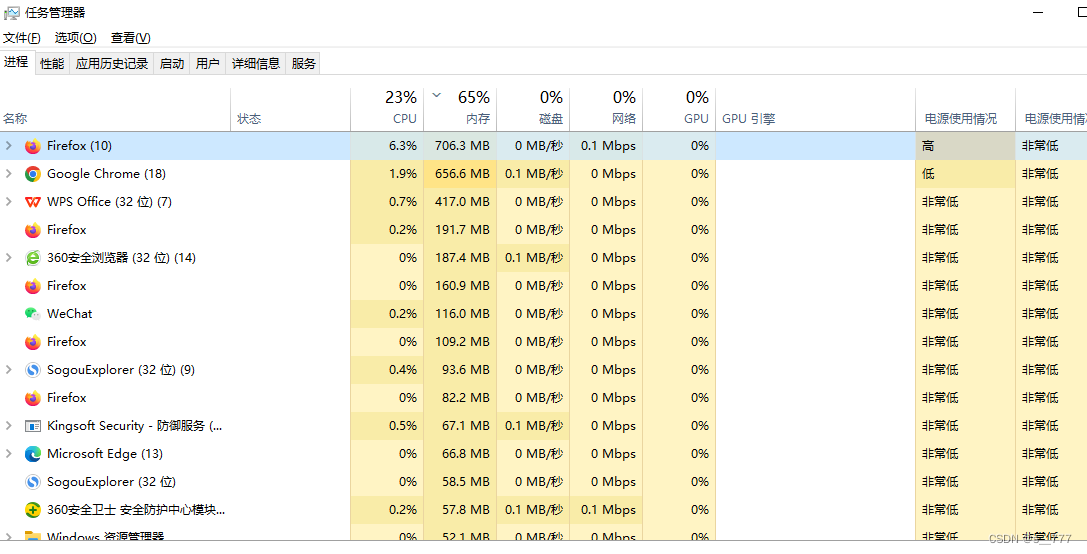Click the SogouExplorer (9) group icon

tap(33, 370)
